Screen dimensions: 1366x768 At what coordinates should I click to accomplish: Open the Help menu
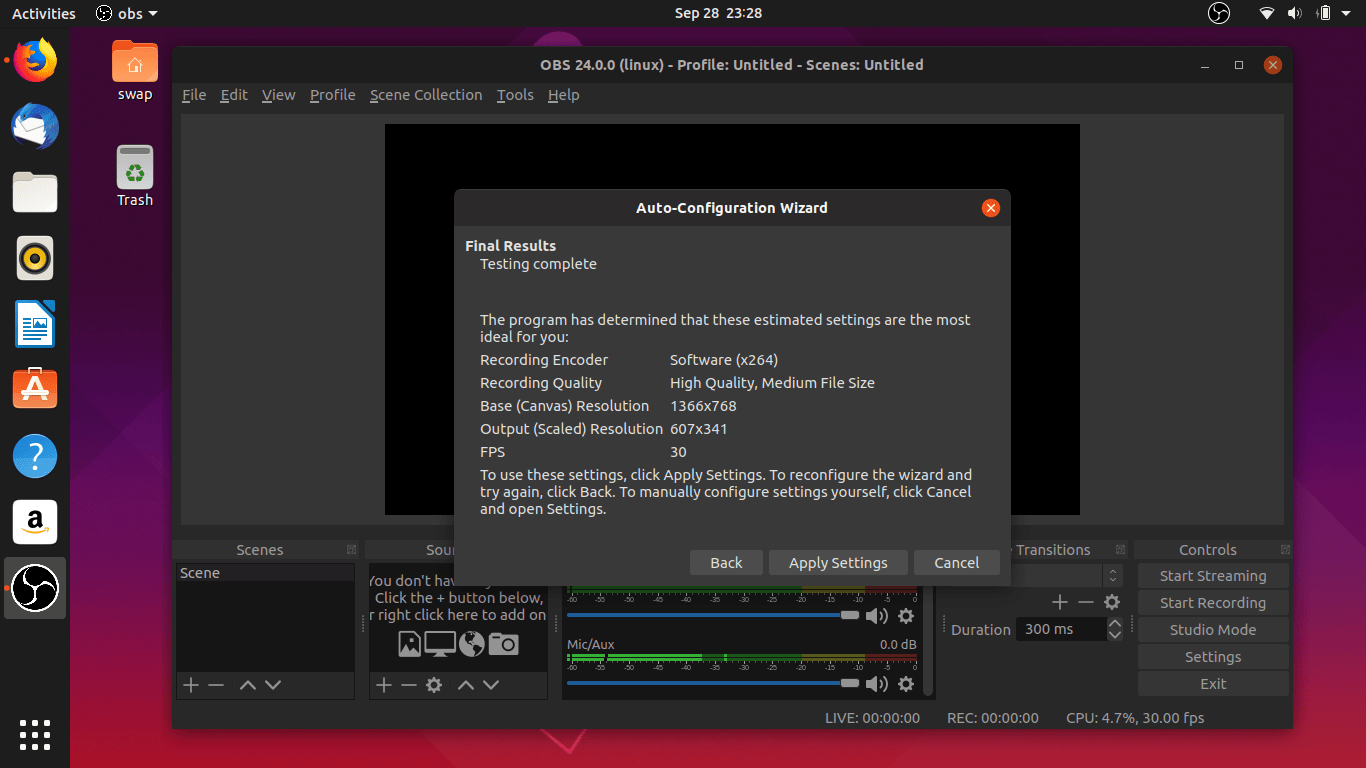coord(563,95)
